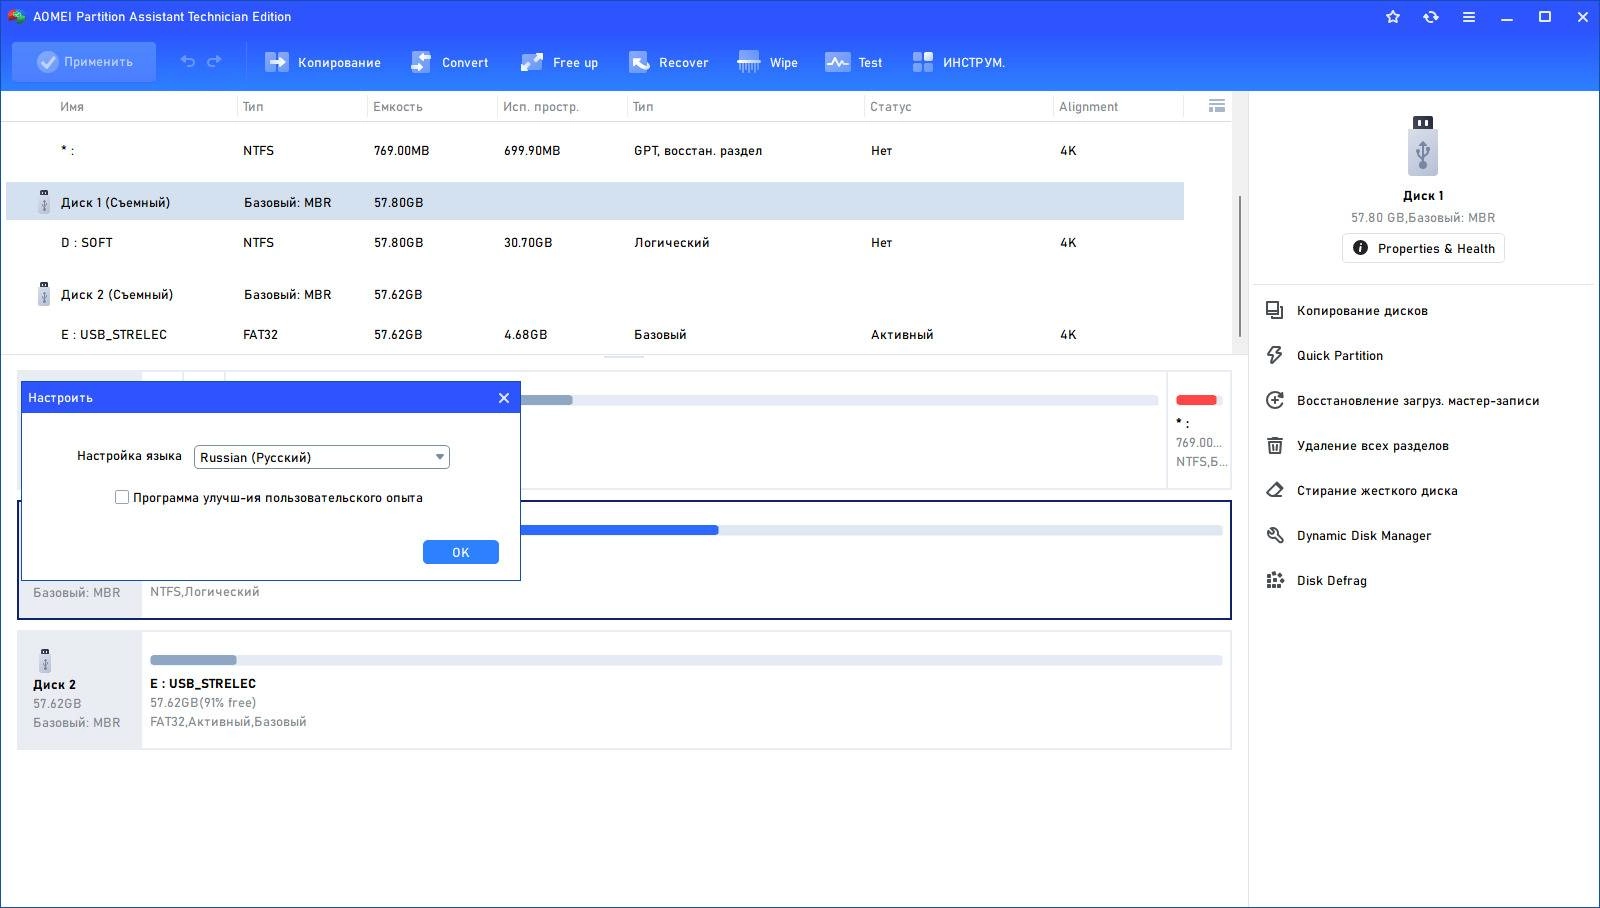Click the info icon on Properties & Health
1600x908 pixels.
click(x=1360, y=248)
